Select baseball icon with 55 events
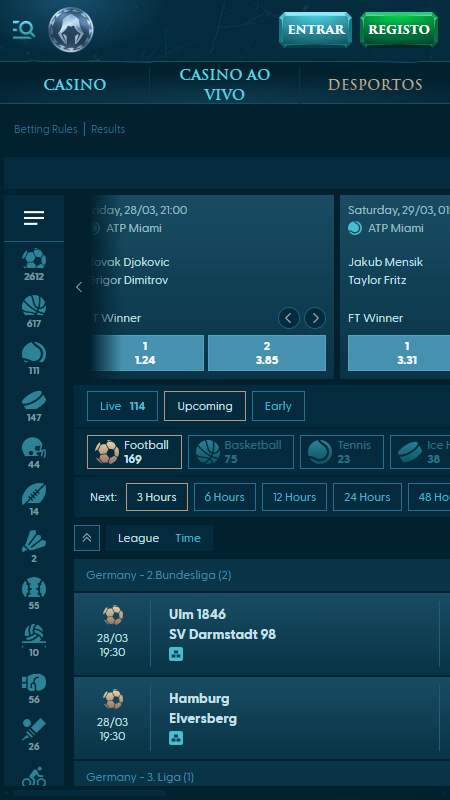450x800 pixels. point(34,594)
